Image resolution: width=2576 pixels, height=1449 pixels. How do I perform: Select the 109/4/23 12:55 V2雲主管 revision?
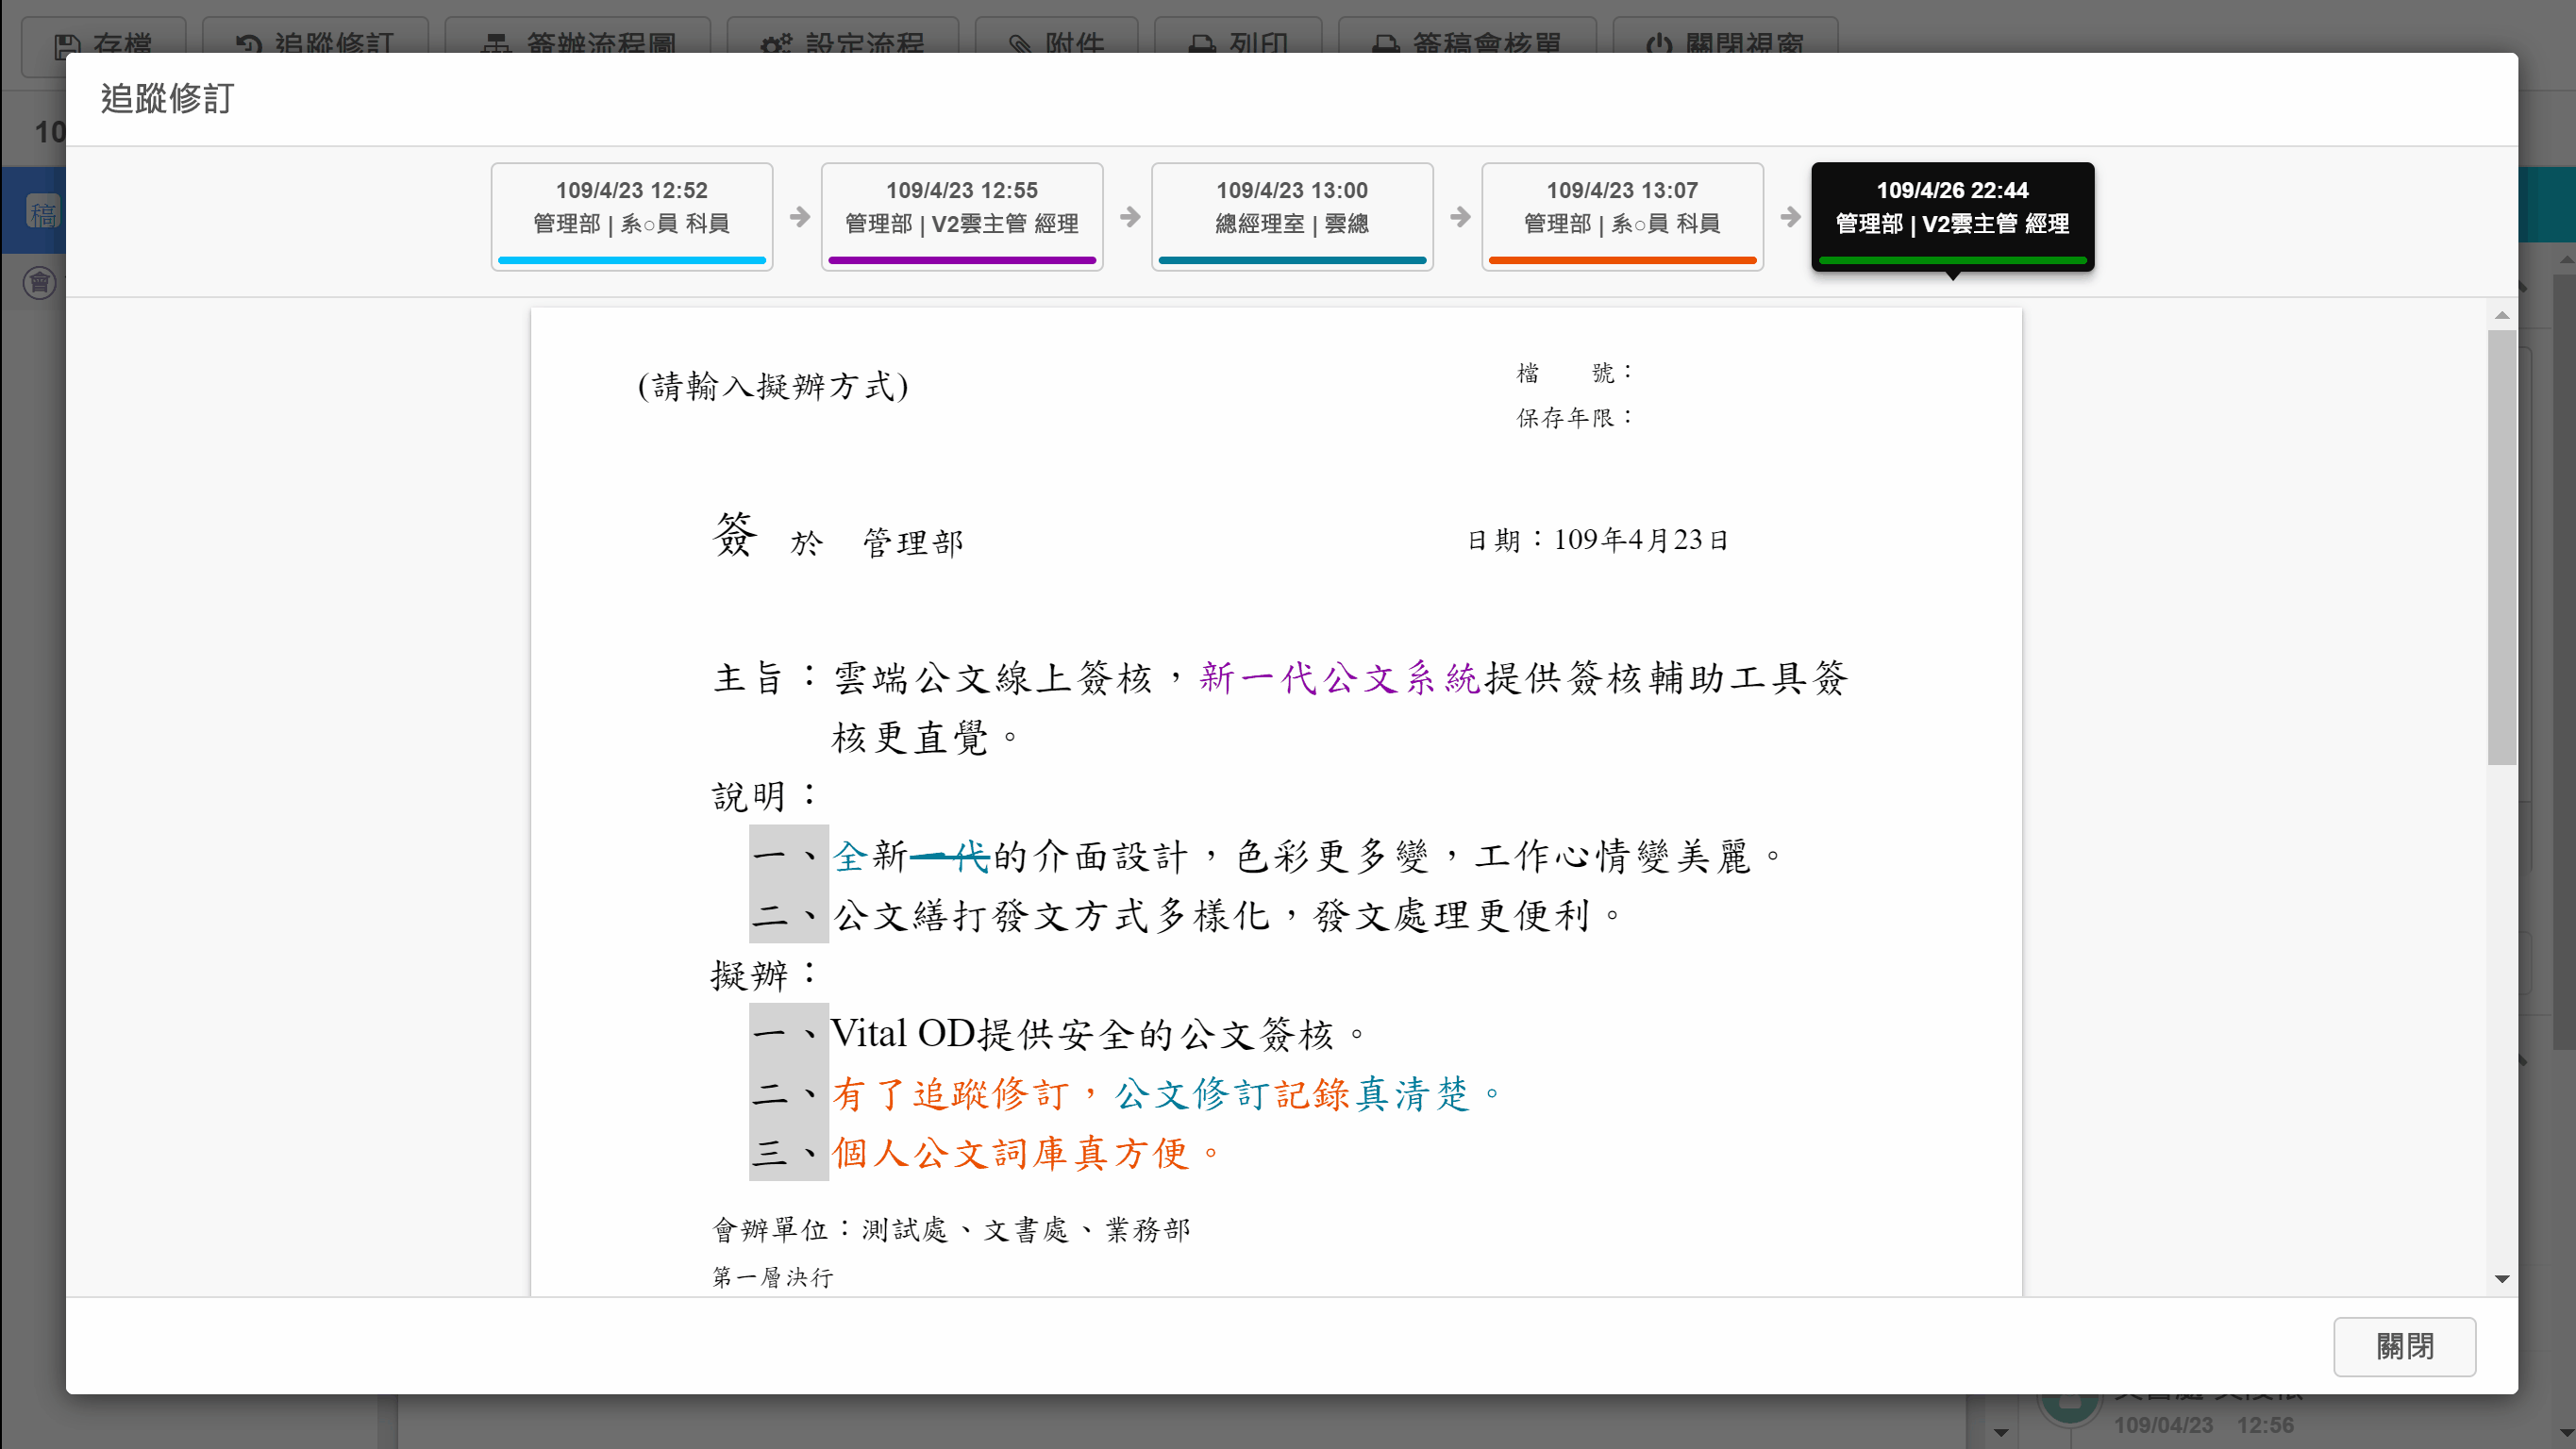961,216
